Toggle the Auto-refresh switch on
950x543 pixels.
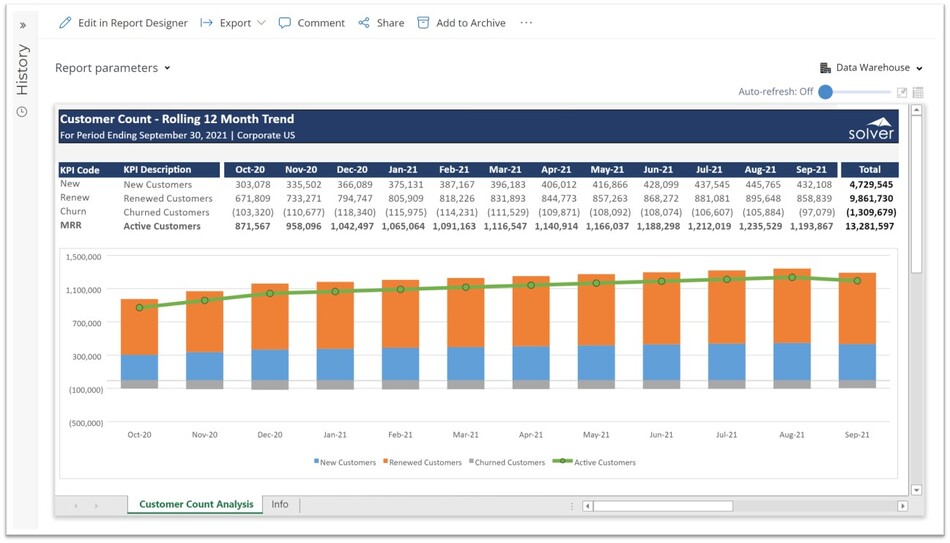coord(826,92)
